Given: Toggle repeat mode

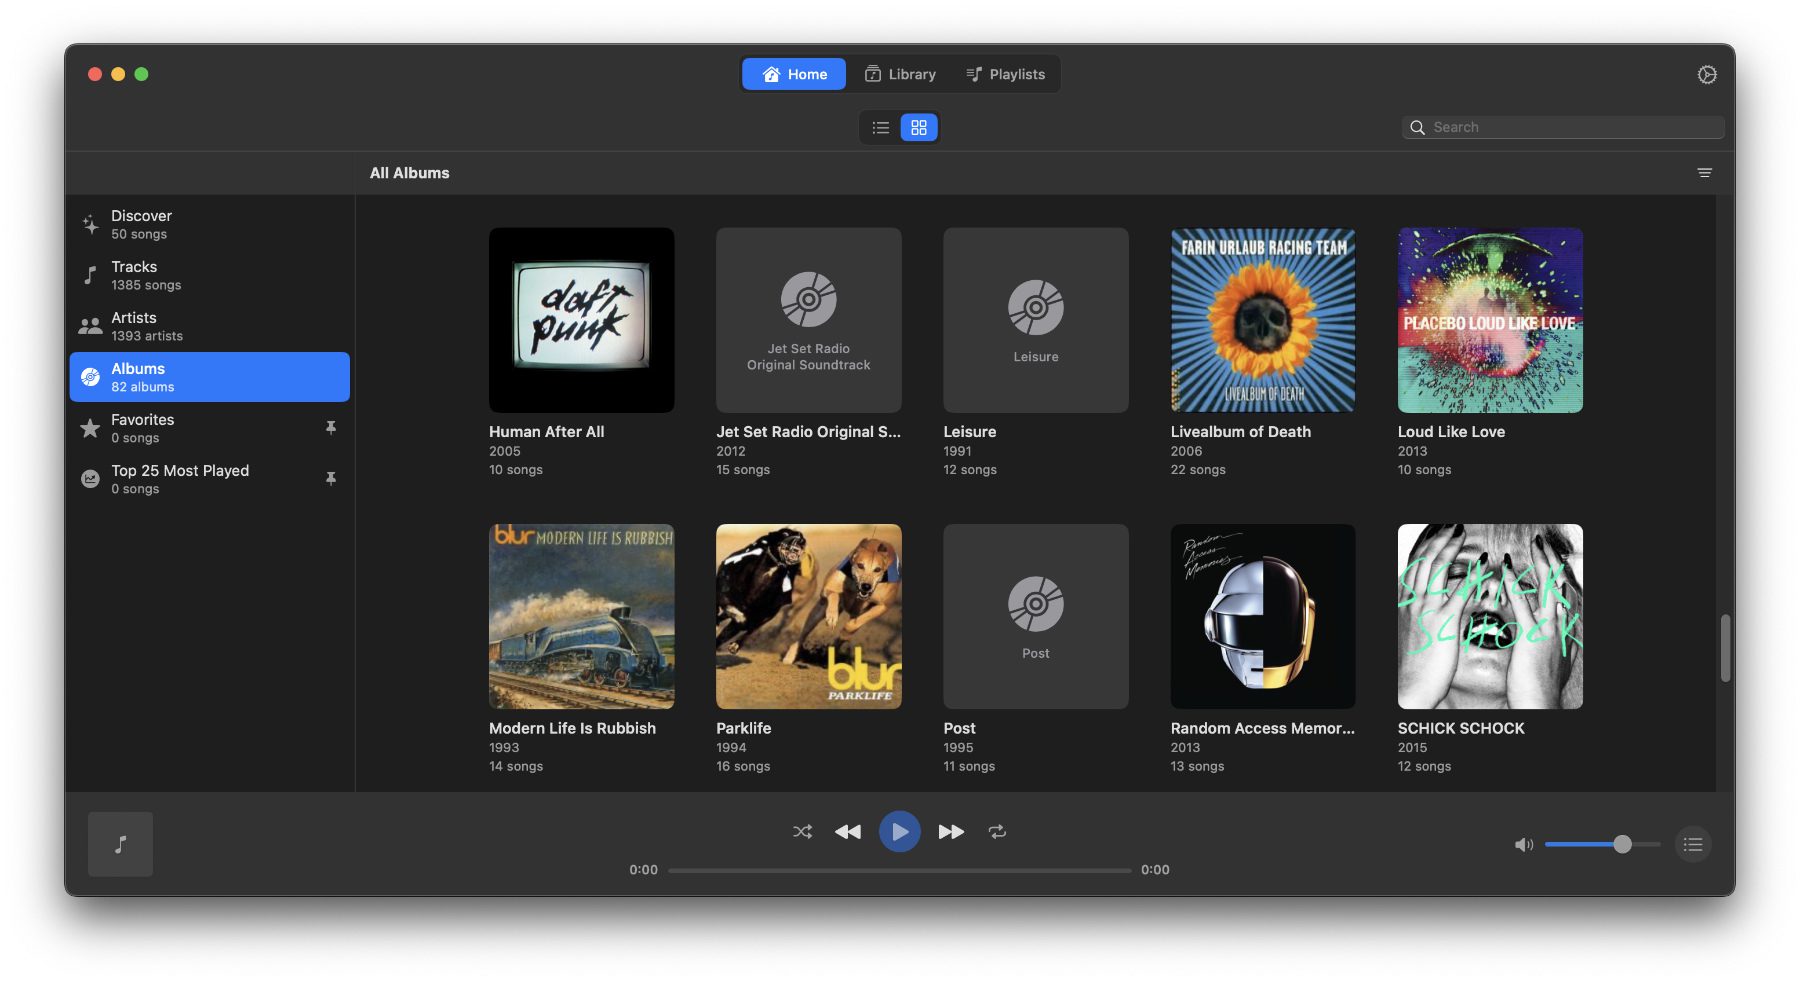Looking at the screenshot, I should (x=997, y=831).
